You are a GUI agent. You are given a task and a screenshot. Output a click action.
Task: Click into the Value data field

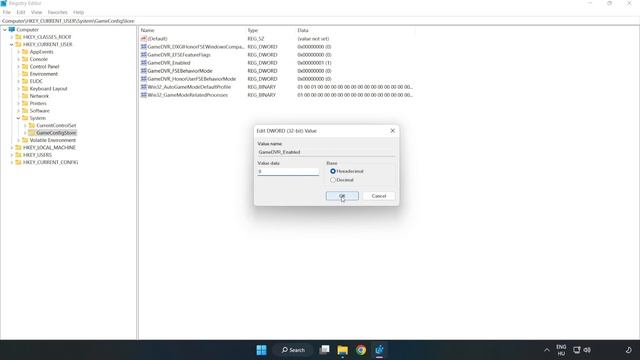click(288, 172)
